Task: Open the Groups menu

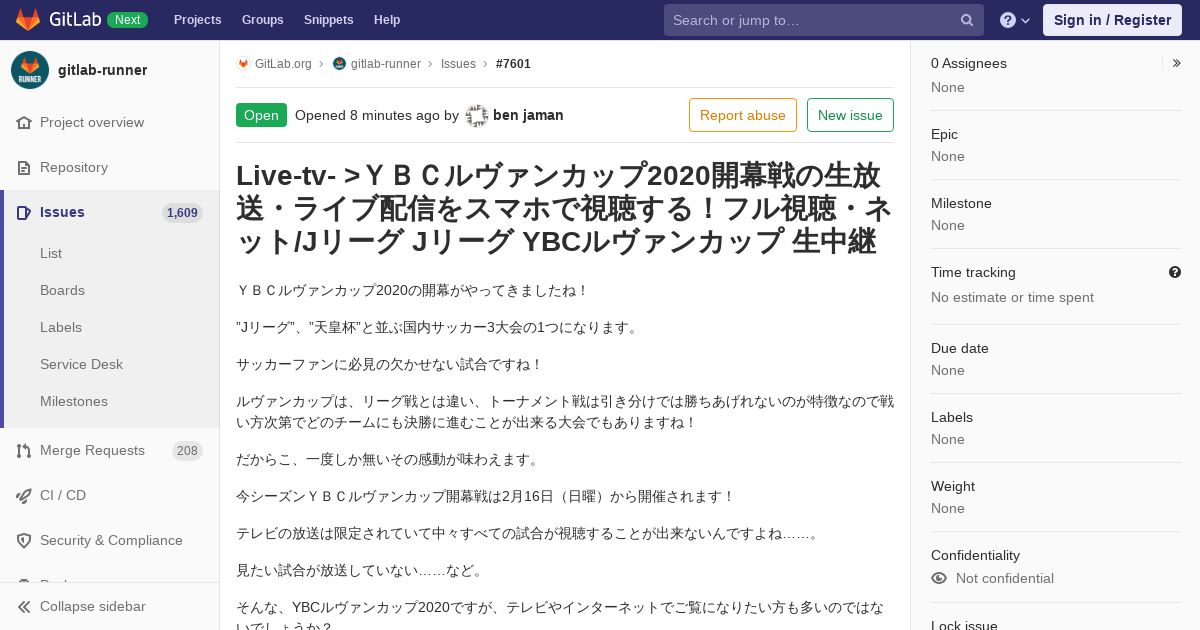Action: click(263, 20)
